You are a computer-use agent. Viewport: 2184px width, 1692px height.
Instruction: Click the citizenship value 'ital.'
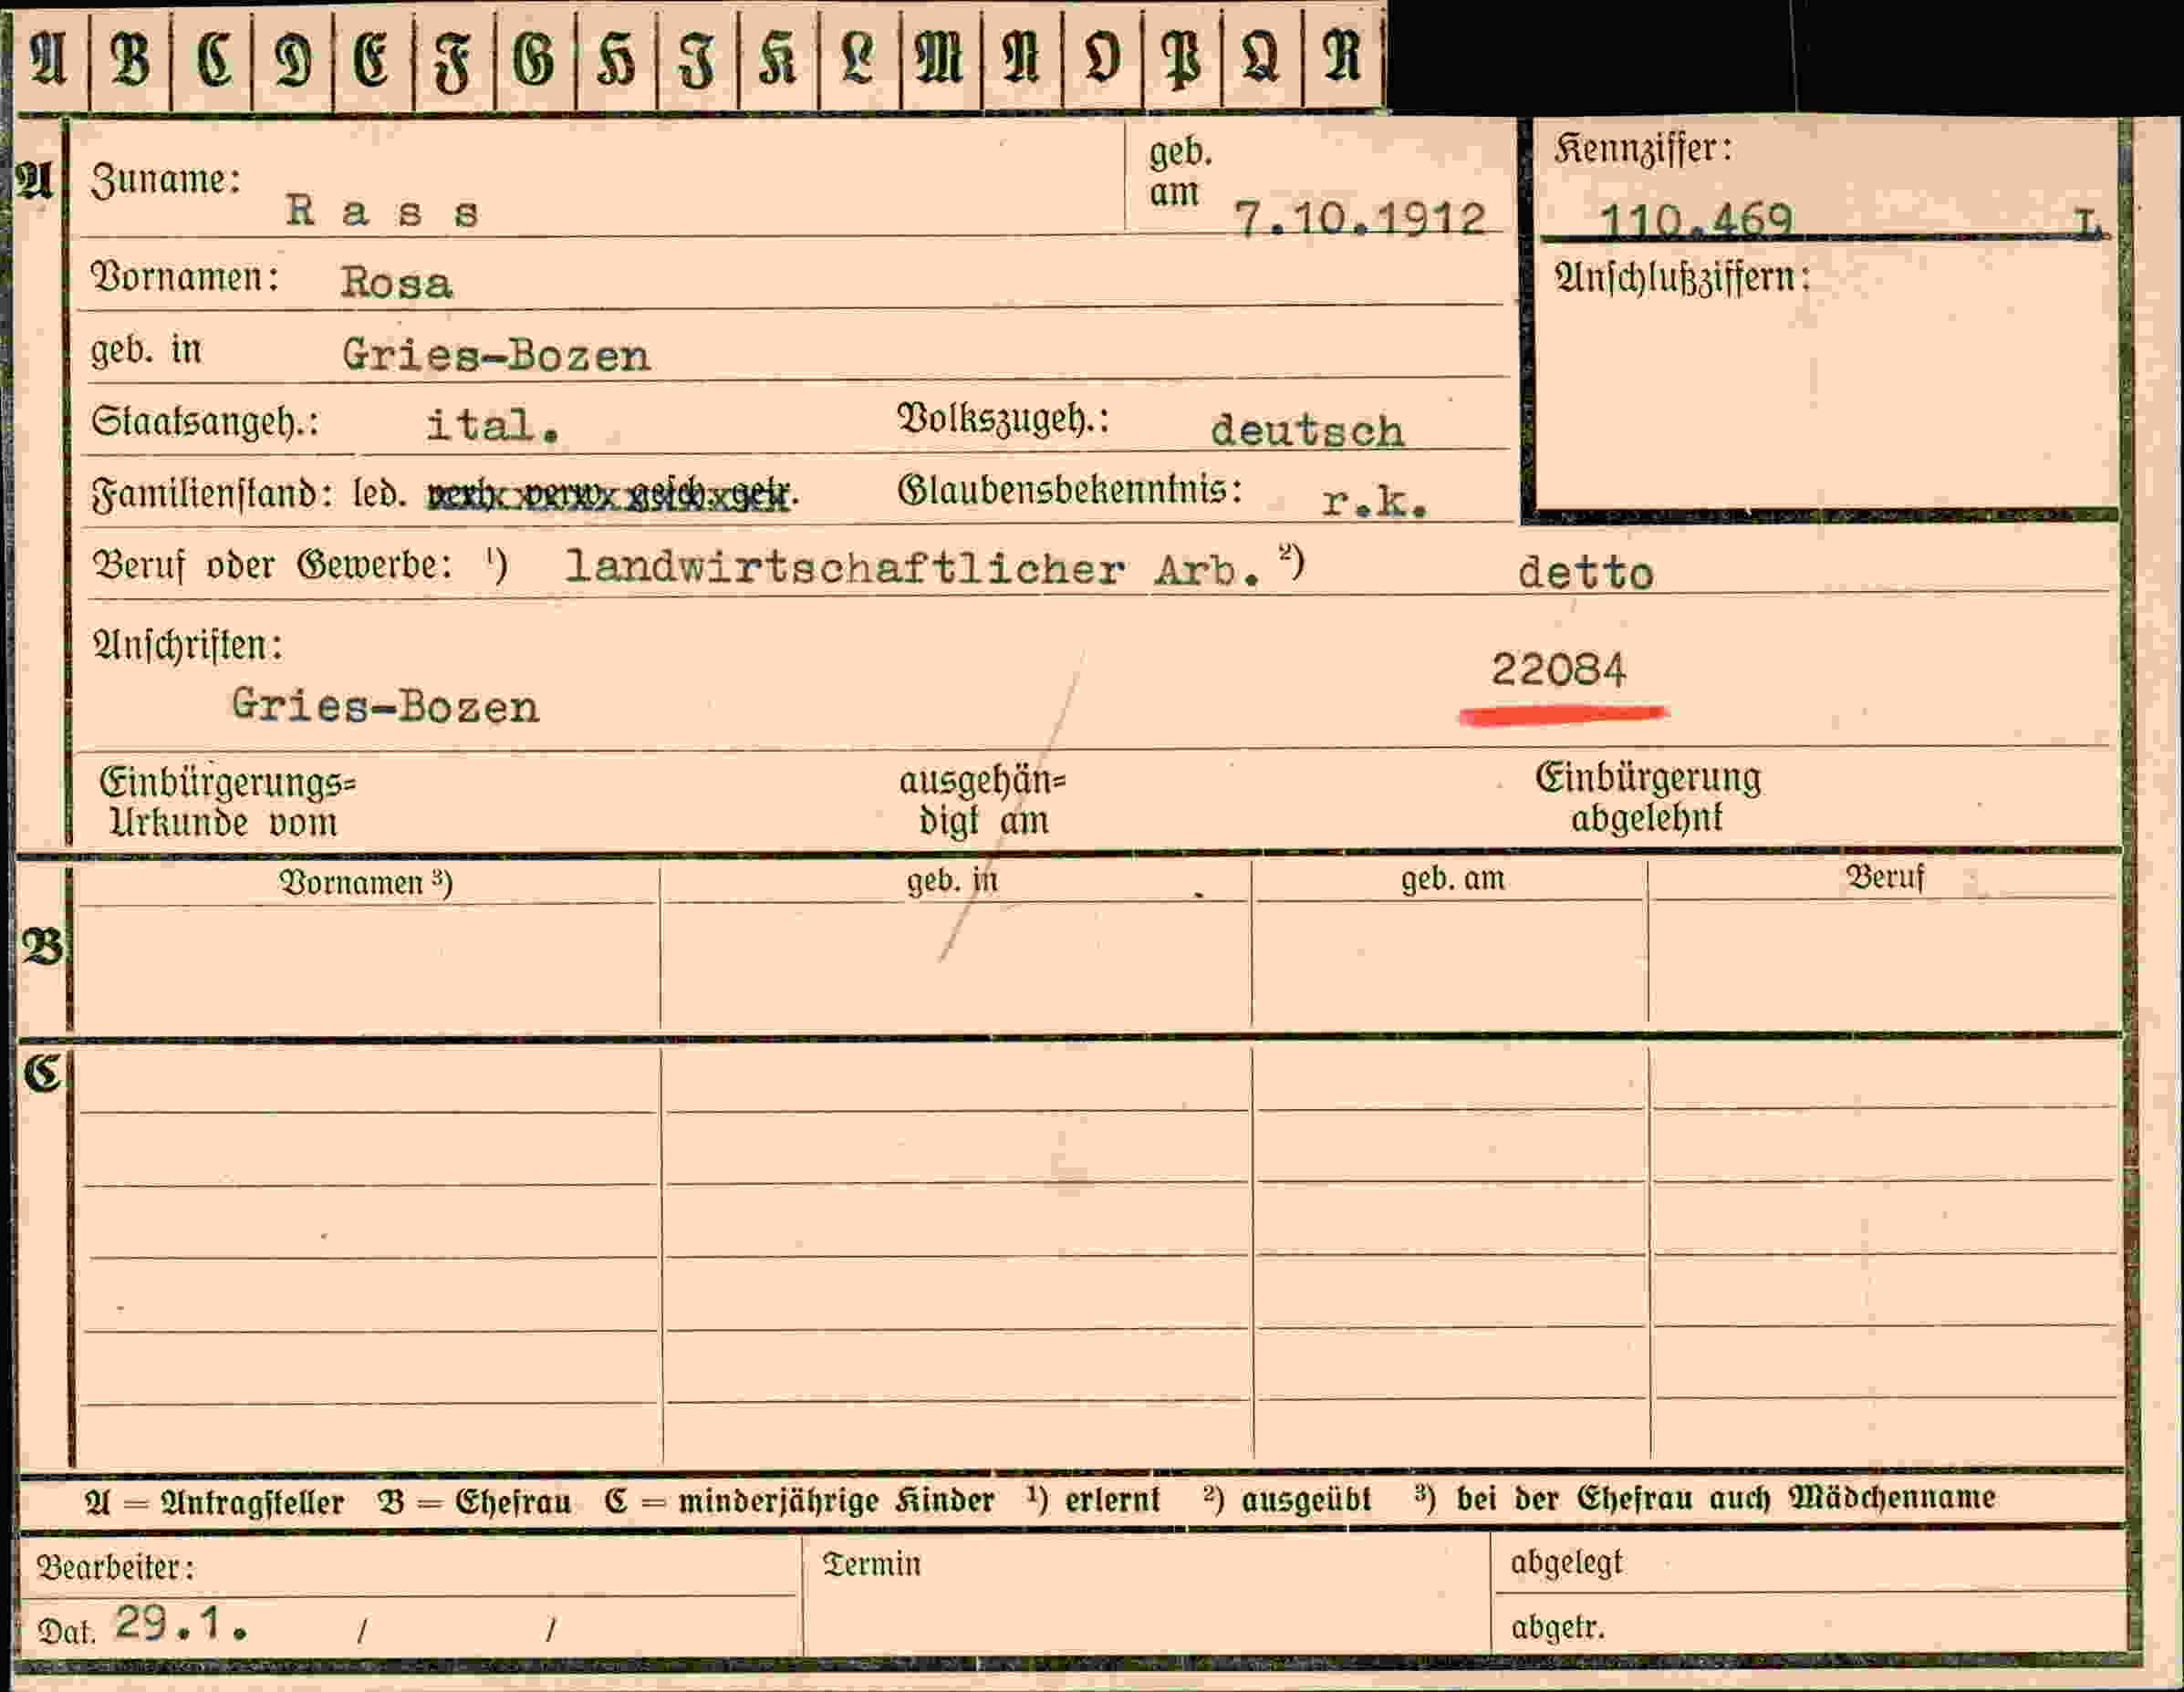[492, 426]
